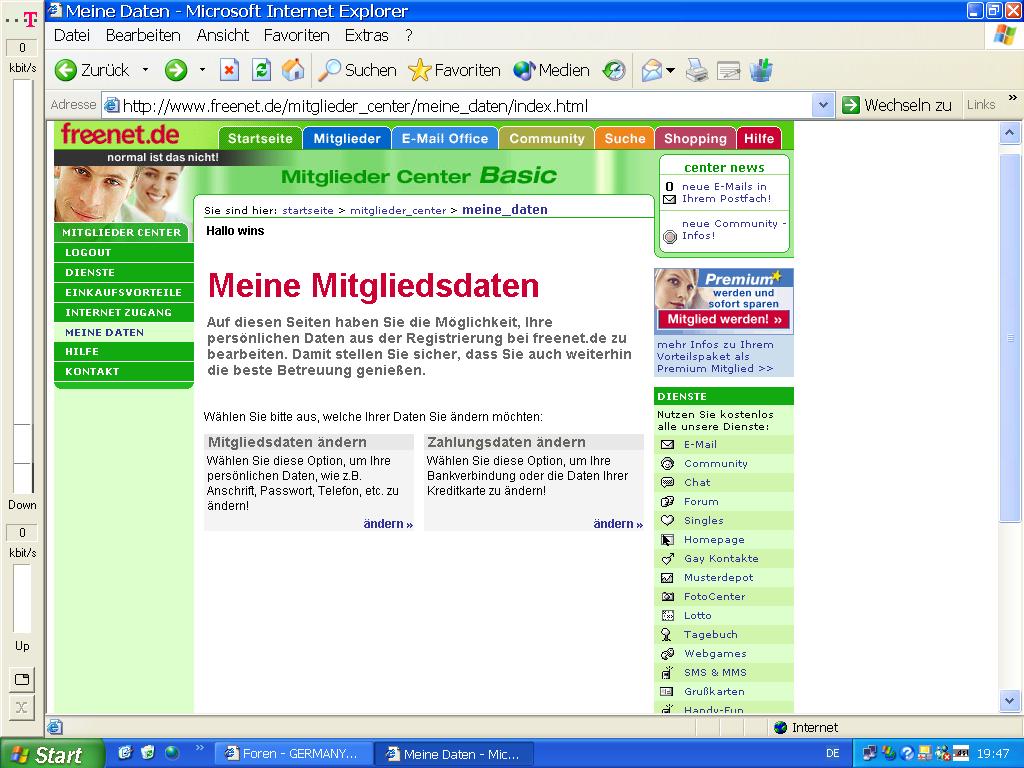Stop page loading with red X icon
Image resolution: width=1024 pixels, height=768 pixels.
point(229,70)
